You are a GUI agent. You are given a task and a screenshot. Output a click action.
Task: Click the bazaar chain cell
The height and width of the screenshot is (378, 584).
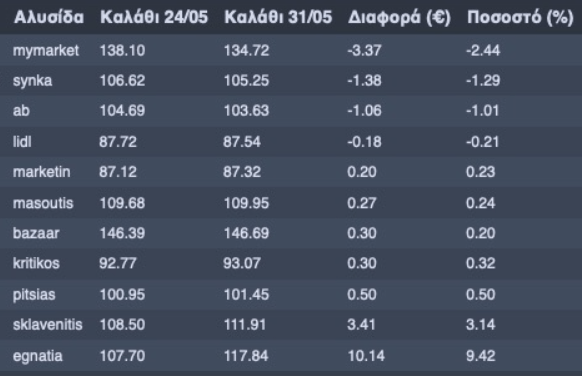point(36,234)
